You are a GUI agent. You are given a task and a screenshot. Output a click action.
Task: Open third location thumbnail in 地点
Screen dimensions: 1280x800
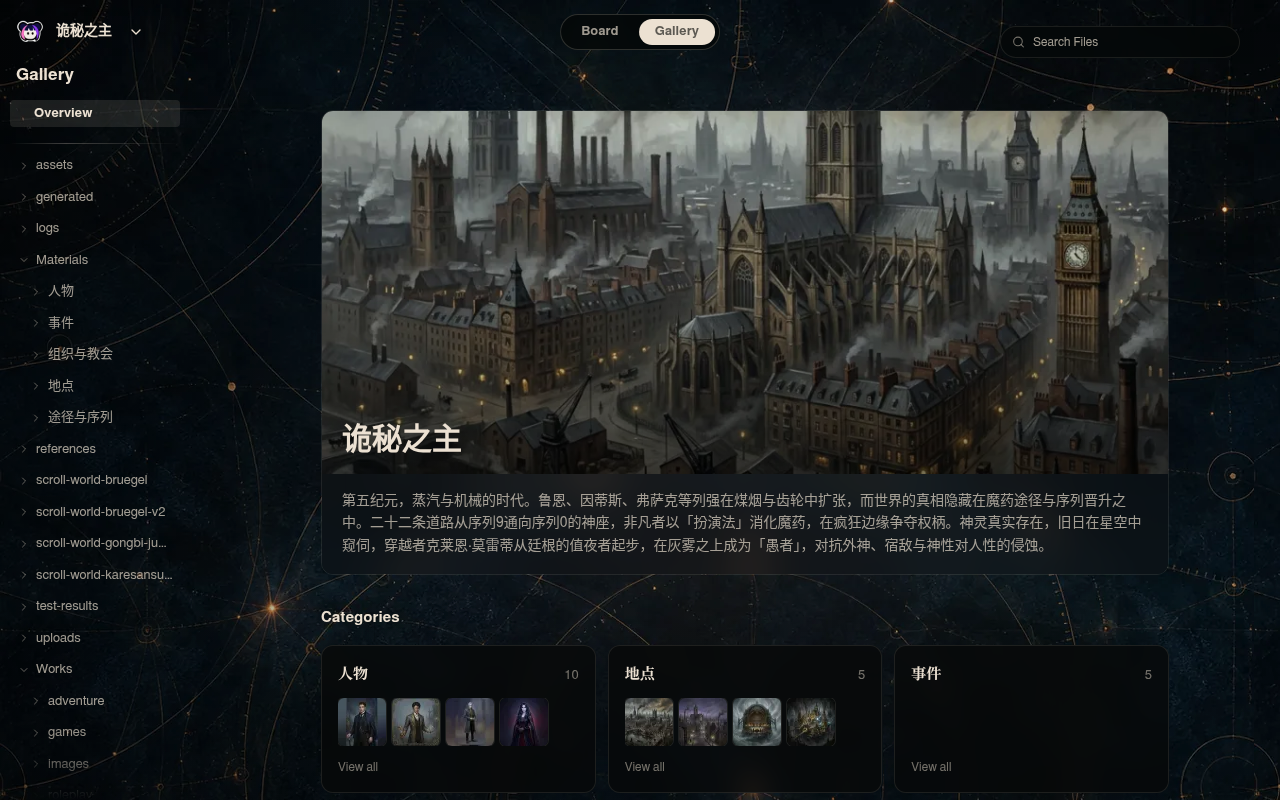tap(757, 722)
